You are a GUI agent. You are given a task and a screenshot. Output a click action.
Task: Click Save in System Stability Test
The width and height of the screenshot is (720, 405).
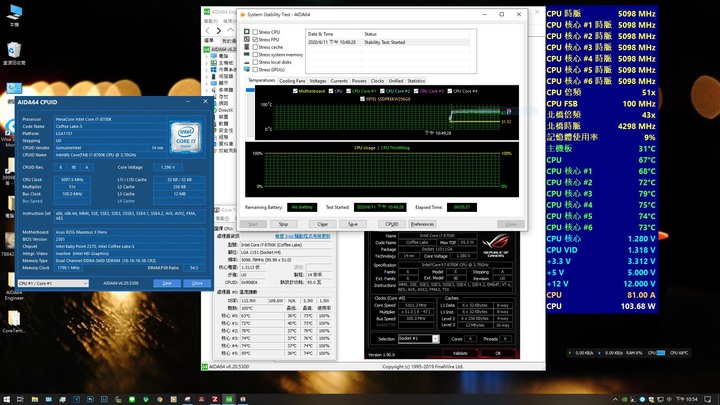tap(353, 224)
